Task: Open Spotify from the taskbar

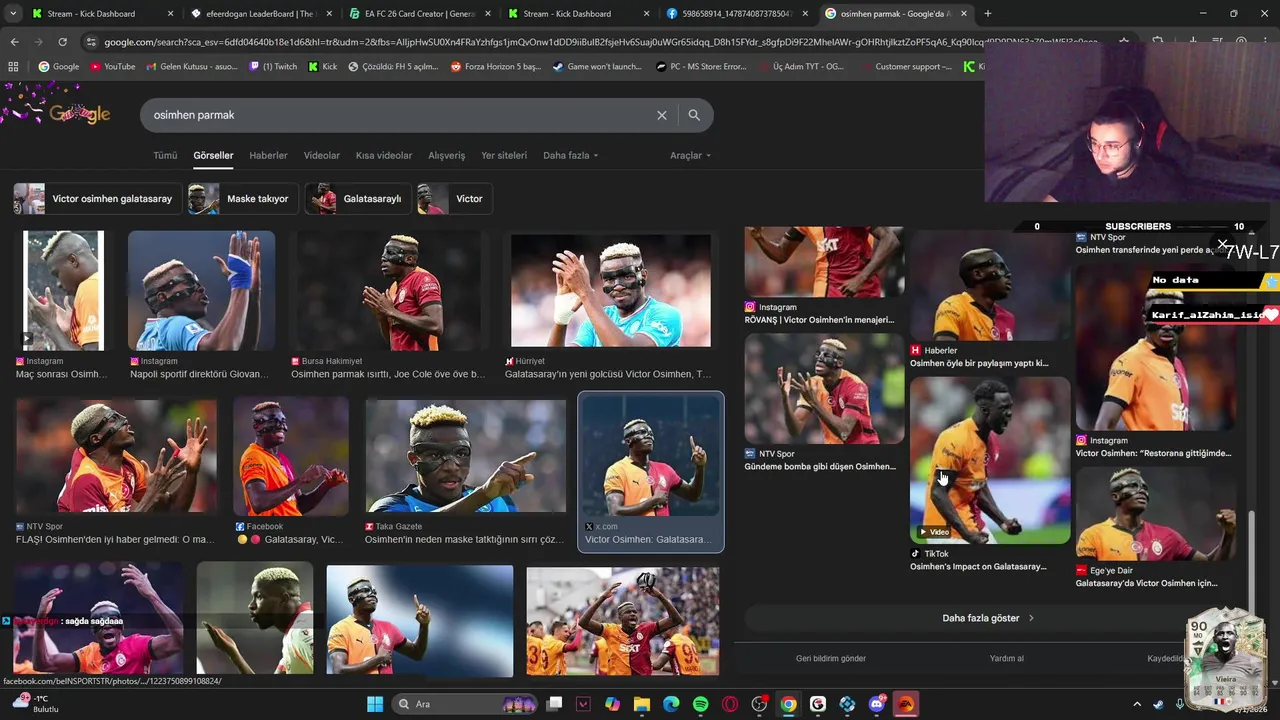Action: [x=700, y=704]
